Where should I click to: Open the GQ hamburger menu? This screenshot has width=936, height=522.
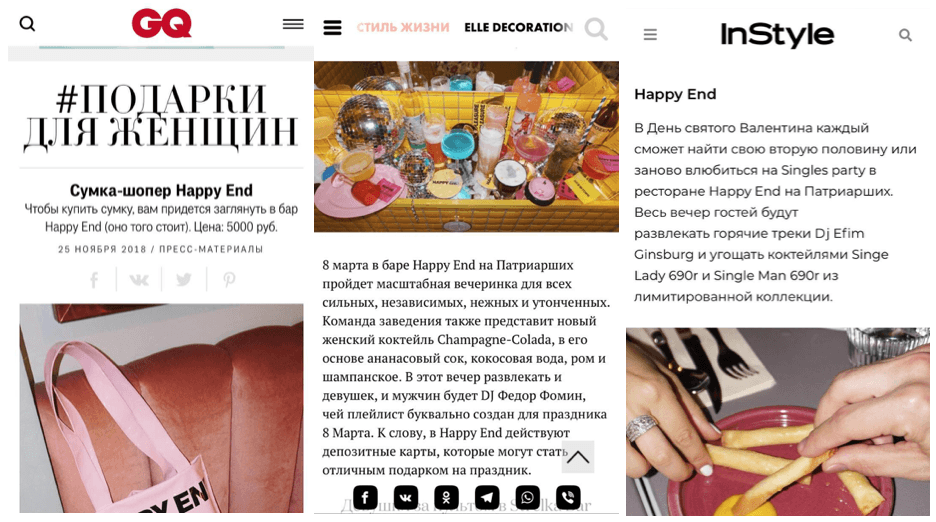293,24
